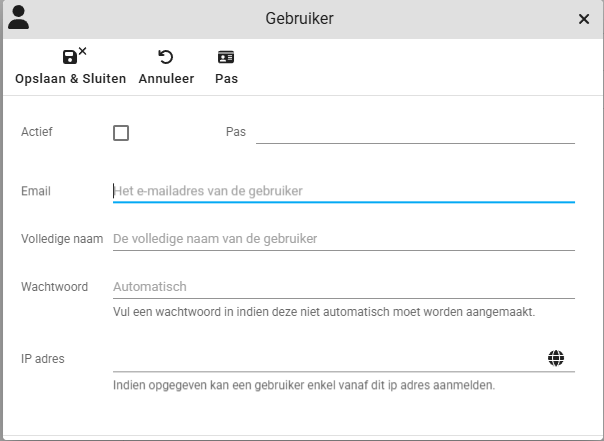Image resolution: width=604 pixels, height=441 pixels.
Task: Click the Annuleer undo arrow icon
Action: pyautogui.click(x=166, y=57)
